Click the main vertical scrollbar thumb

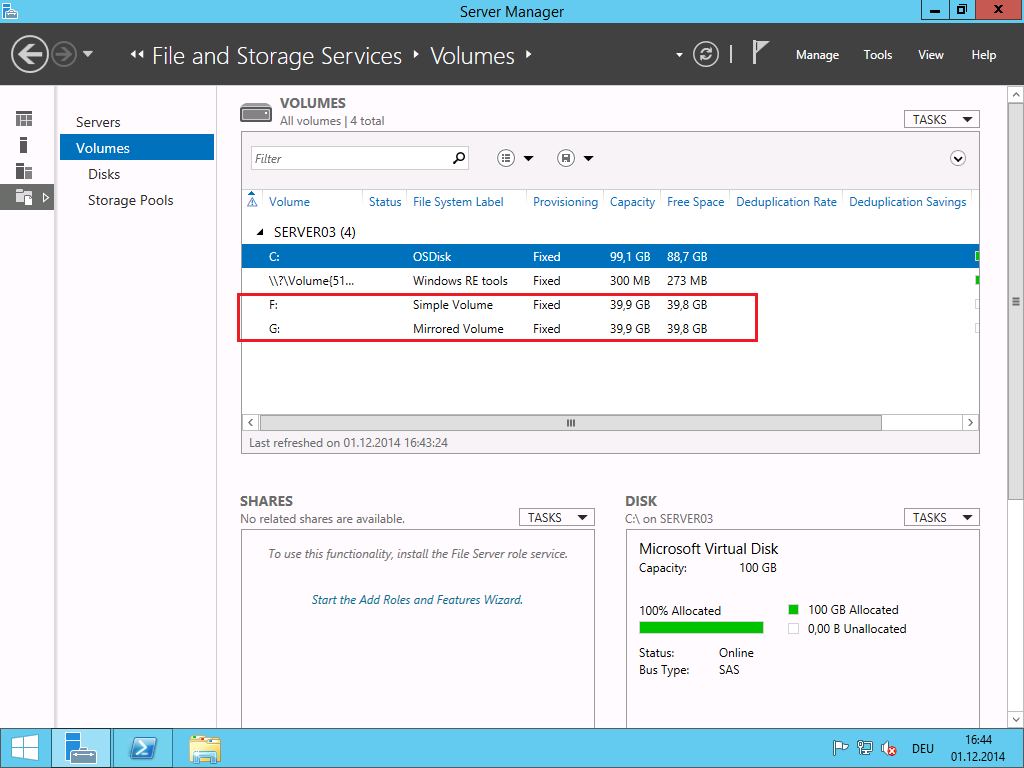pyautogui.click(x=1016, y=302)
